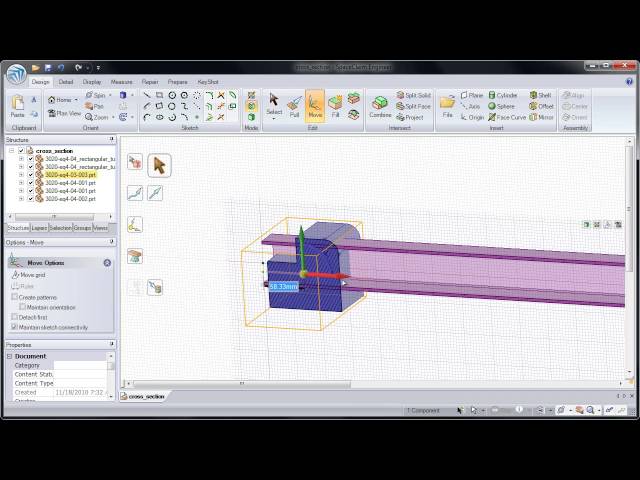640x480 pixels.
Task: Open the KeyShot ribbon tab
Action: [x=208, y=82]
